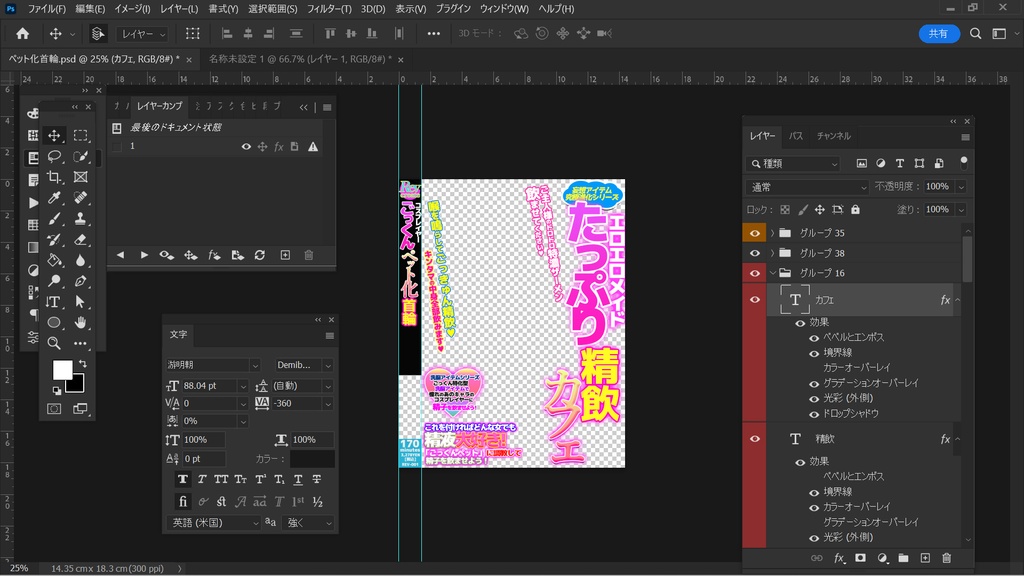Select the Clone Stamp tool
This screenshot has width=1024, height=576.
(x=80, y=219)
